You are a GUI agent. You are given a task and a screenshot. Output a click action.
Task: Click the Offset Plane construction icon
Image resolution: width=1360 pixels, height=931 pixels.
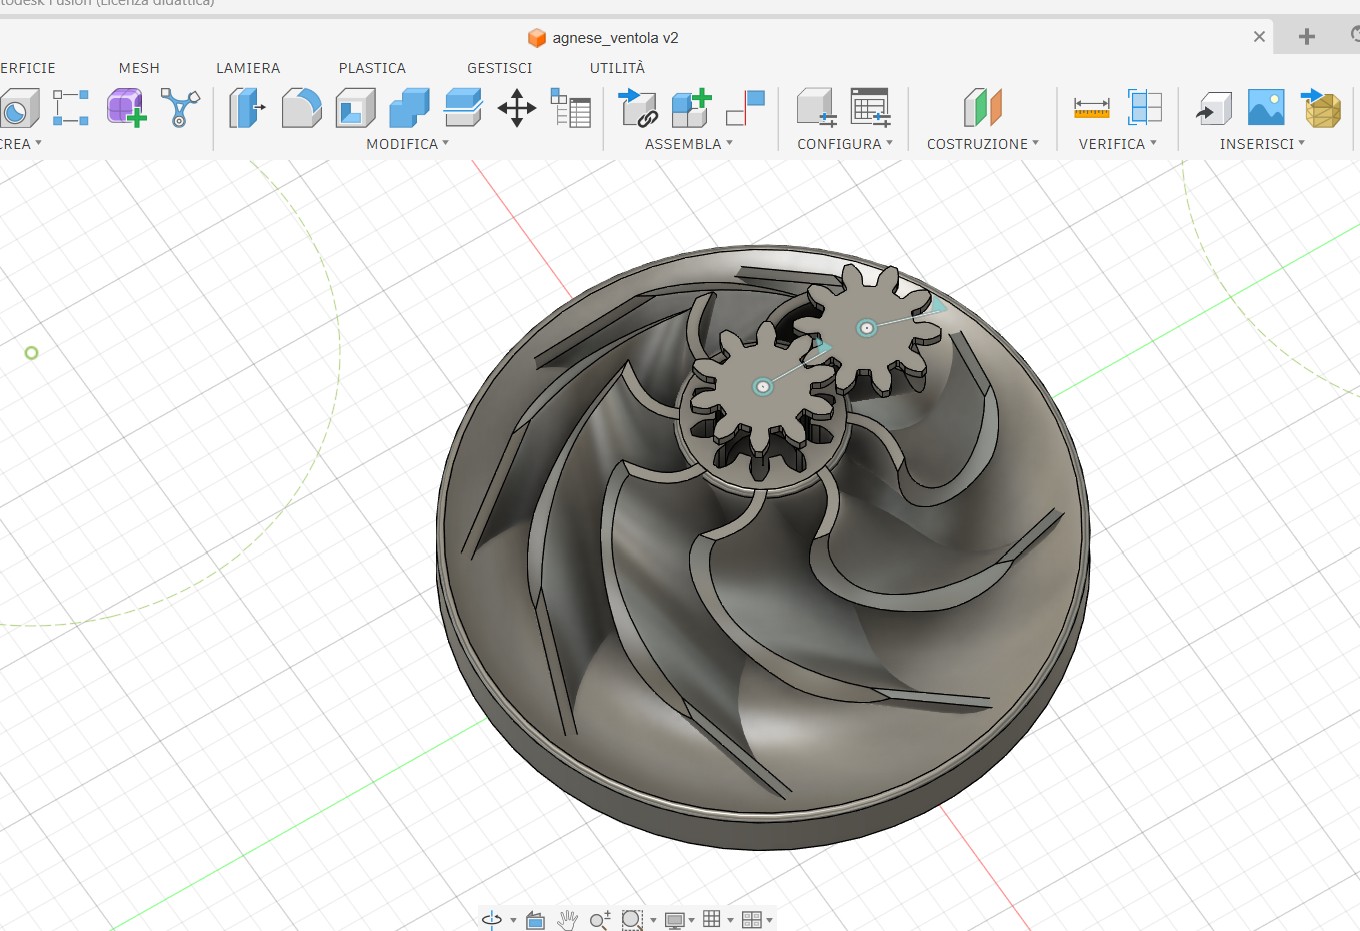point(982,108)
